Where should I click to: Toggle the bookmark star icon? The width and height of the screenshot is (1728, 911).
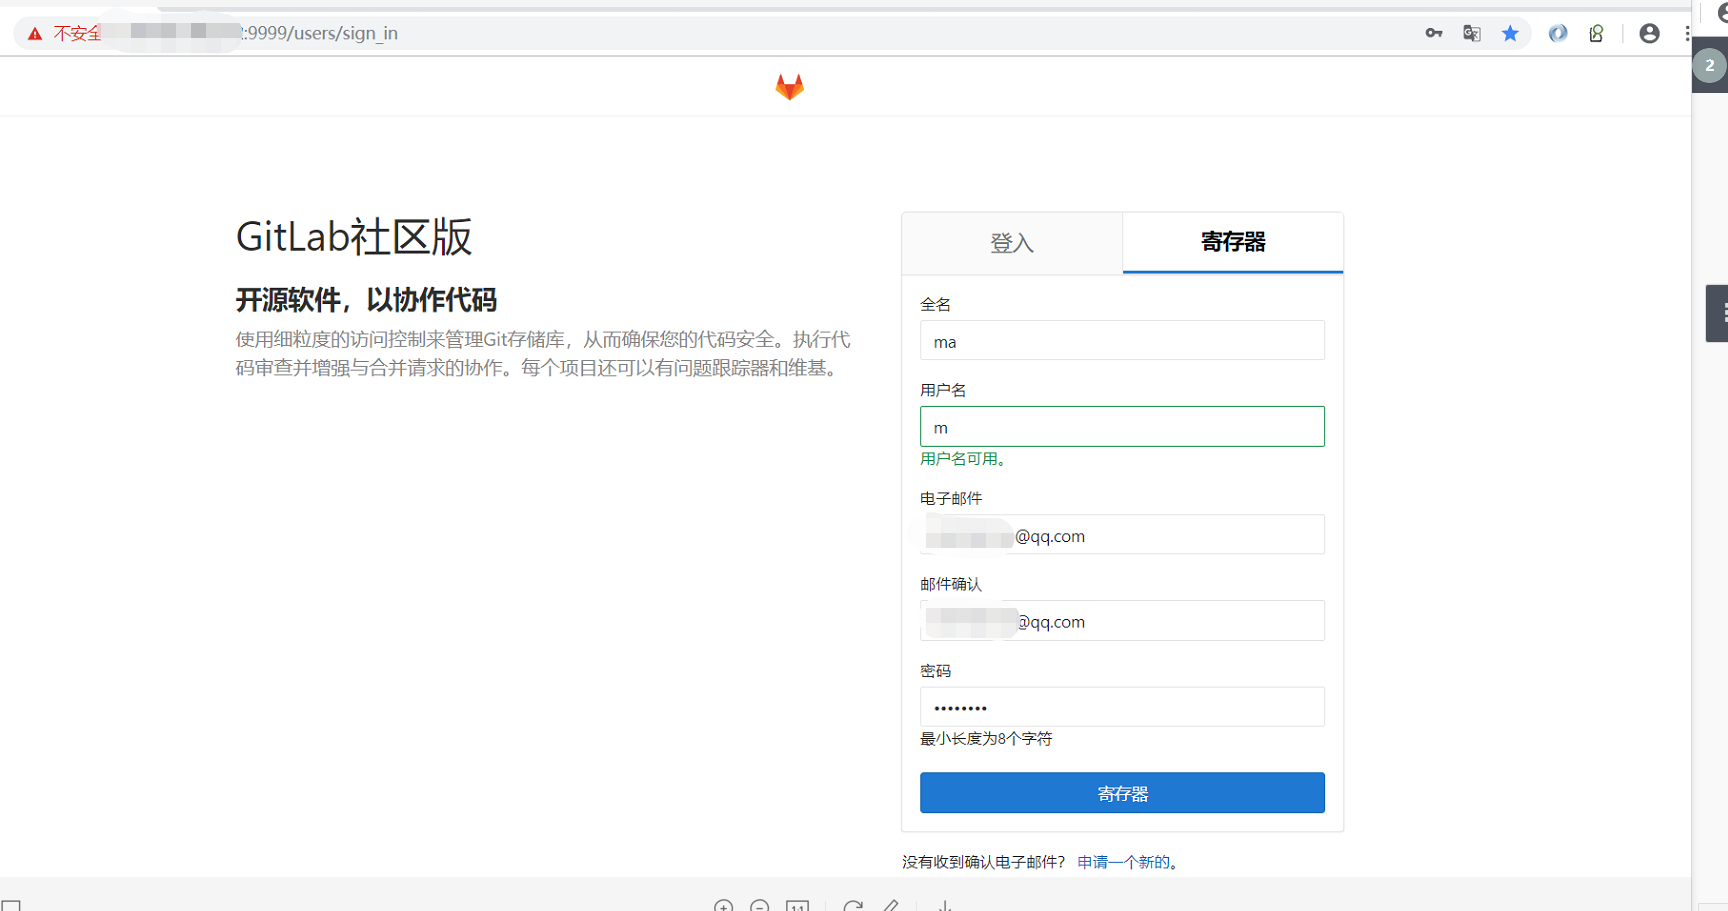pos(1510,33)
